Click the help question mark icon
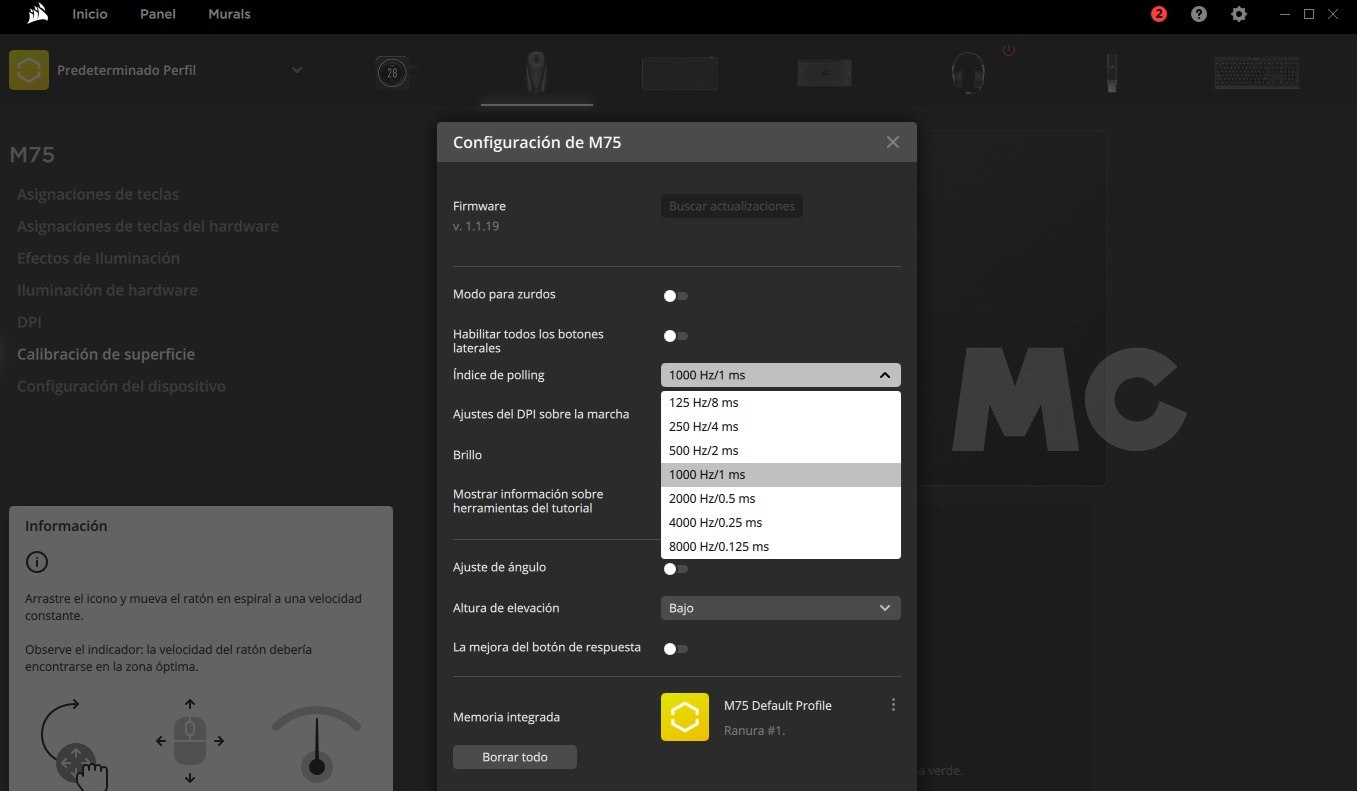The width and height of the screenshot is (1357, 791). [1199, 14]
